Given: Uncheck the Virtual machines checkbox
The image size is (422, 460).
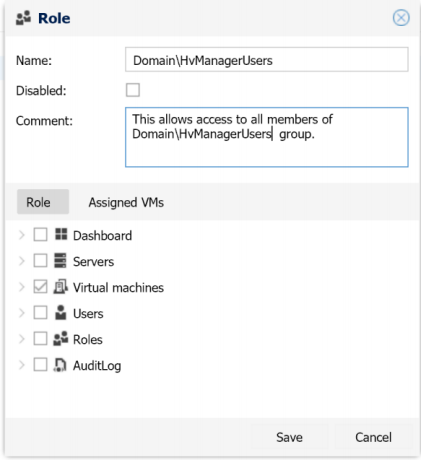Looking at the screenshot, I should tap(40, 287).
